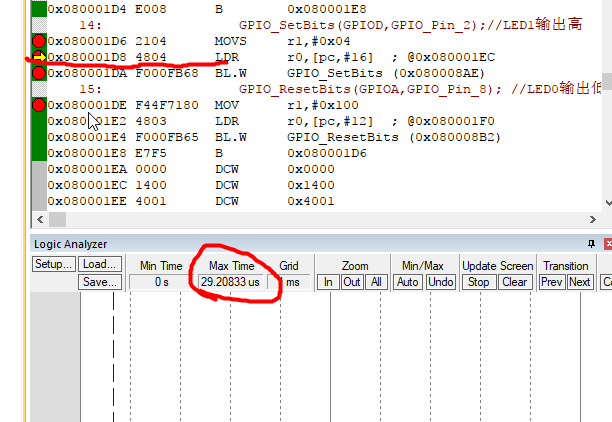Click the Zoom All button
The height and width of the screenshot is (422, 612).
tap(376, 282)
